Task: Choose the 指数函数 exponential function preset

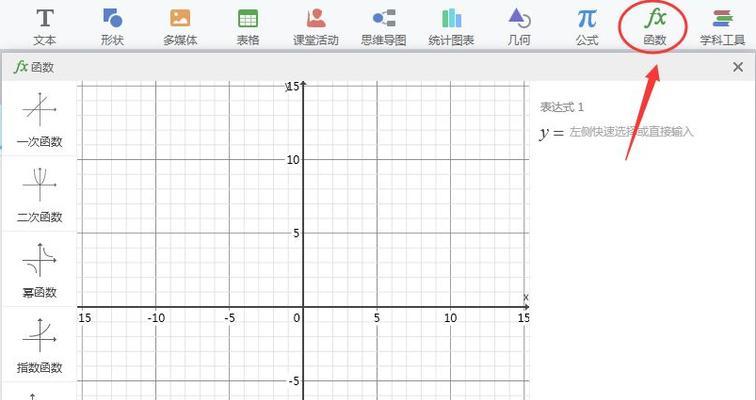Action: [40, 344]
